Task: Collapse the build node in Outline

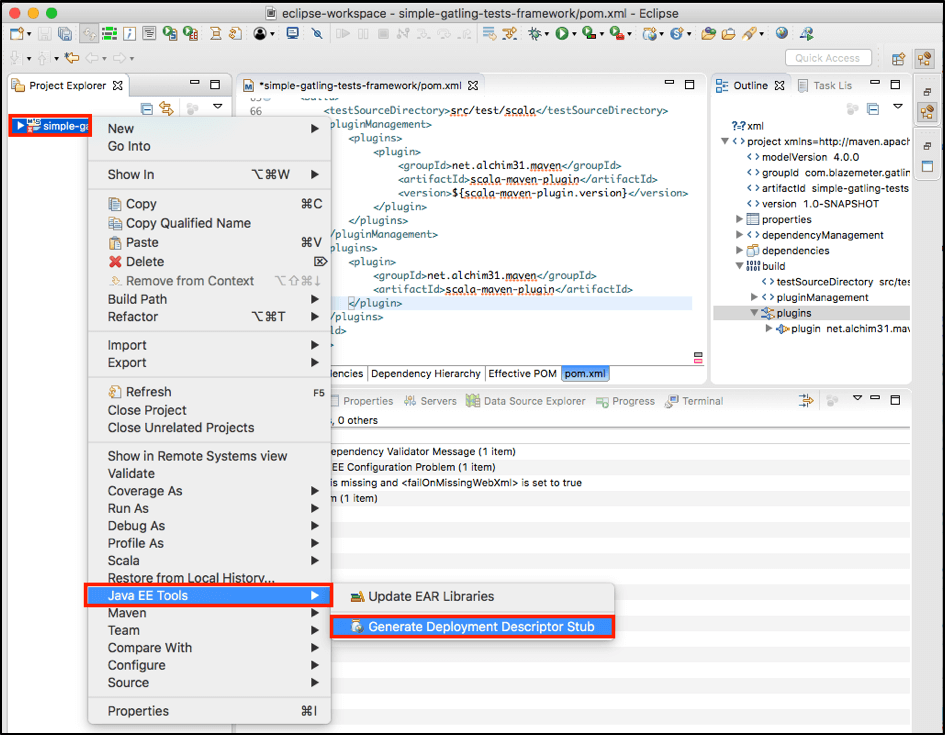Action: (x=739, y=266)
